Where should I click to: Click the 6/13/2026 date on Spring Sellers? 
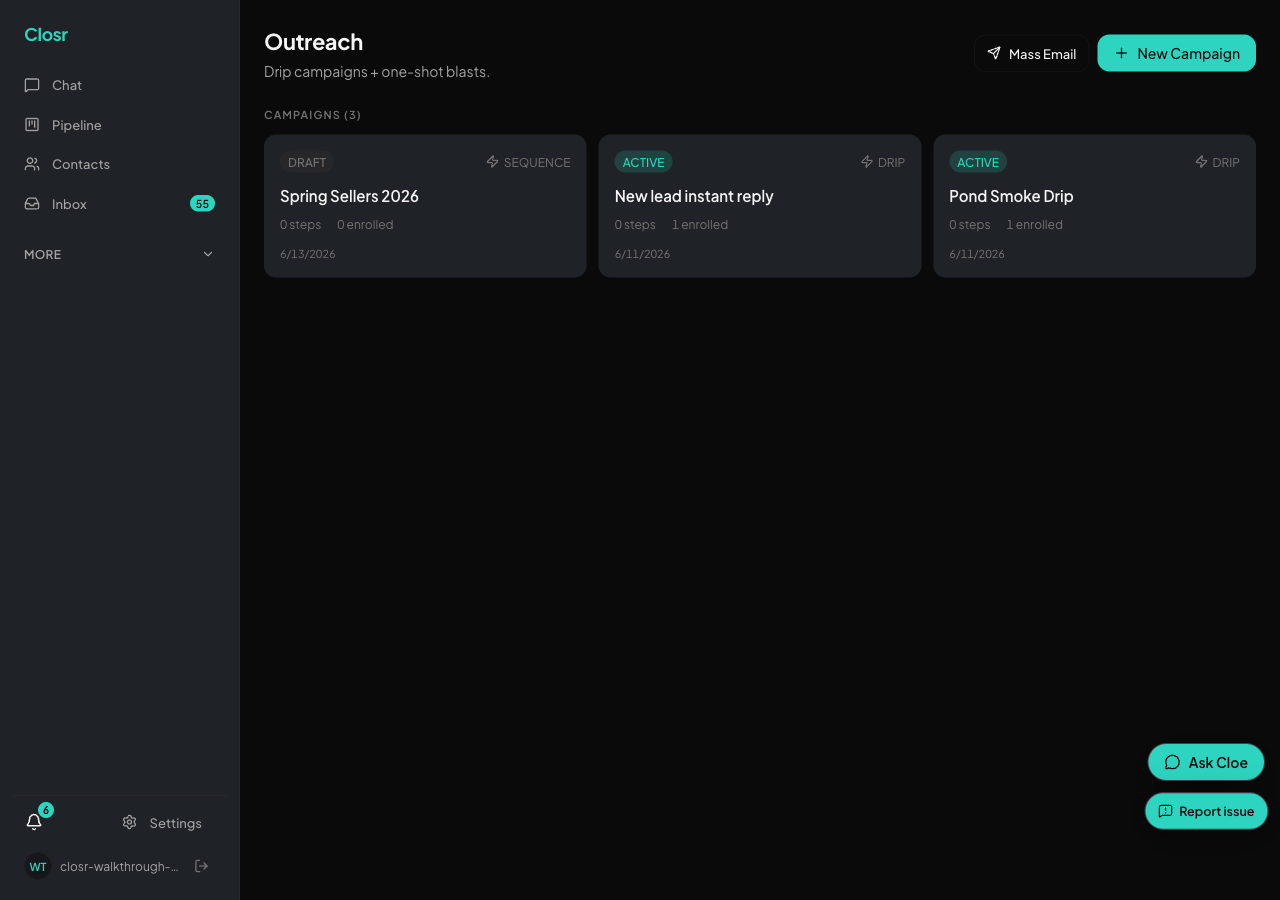pyautogui.click(x=308, y=254)
